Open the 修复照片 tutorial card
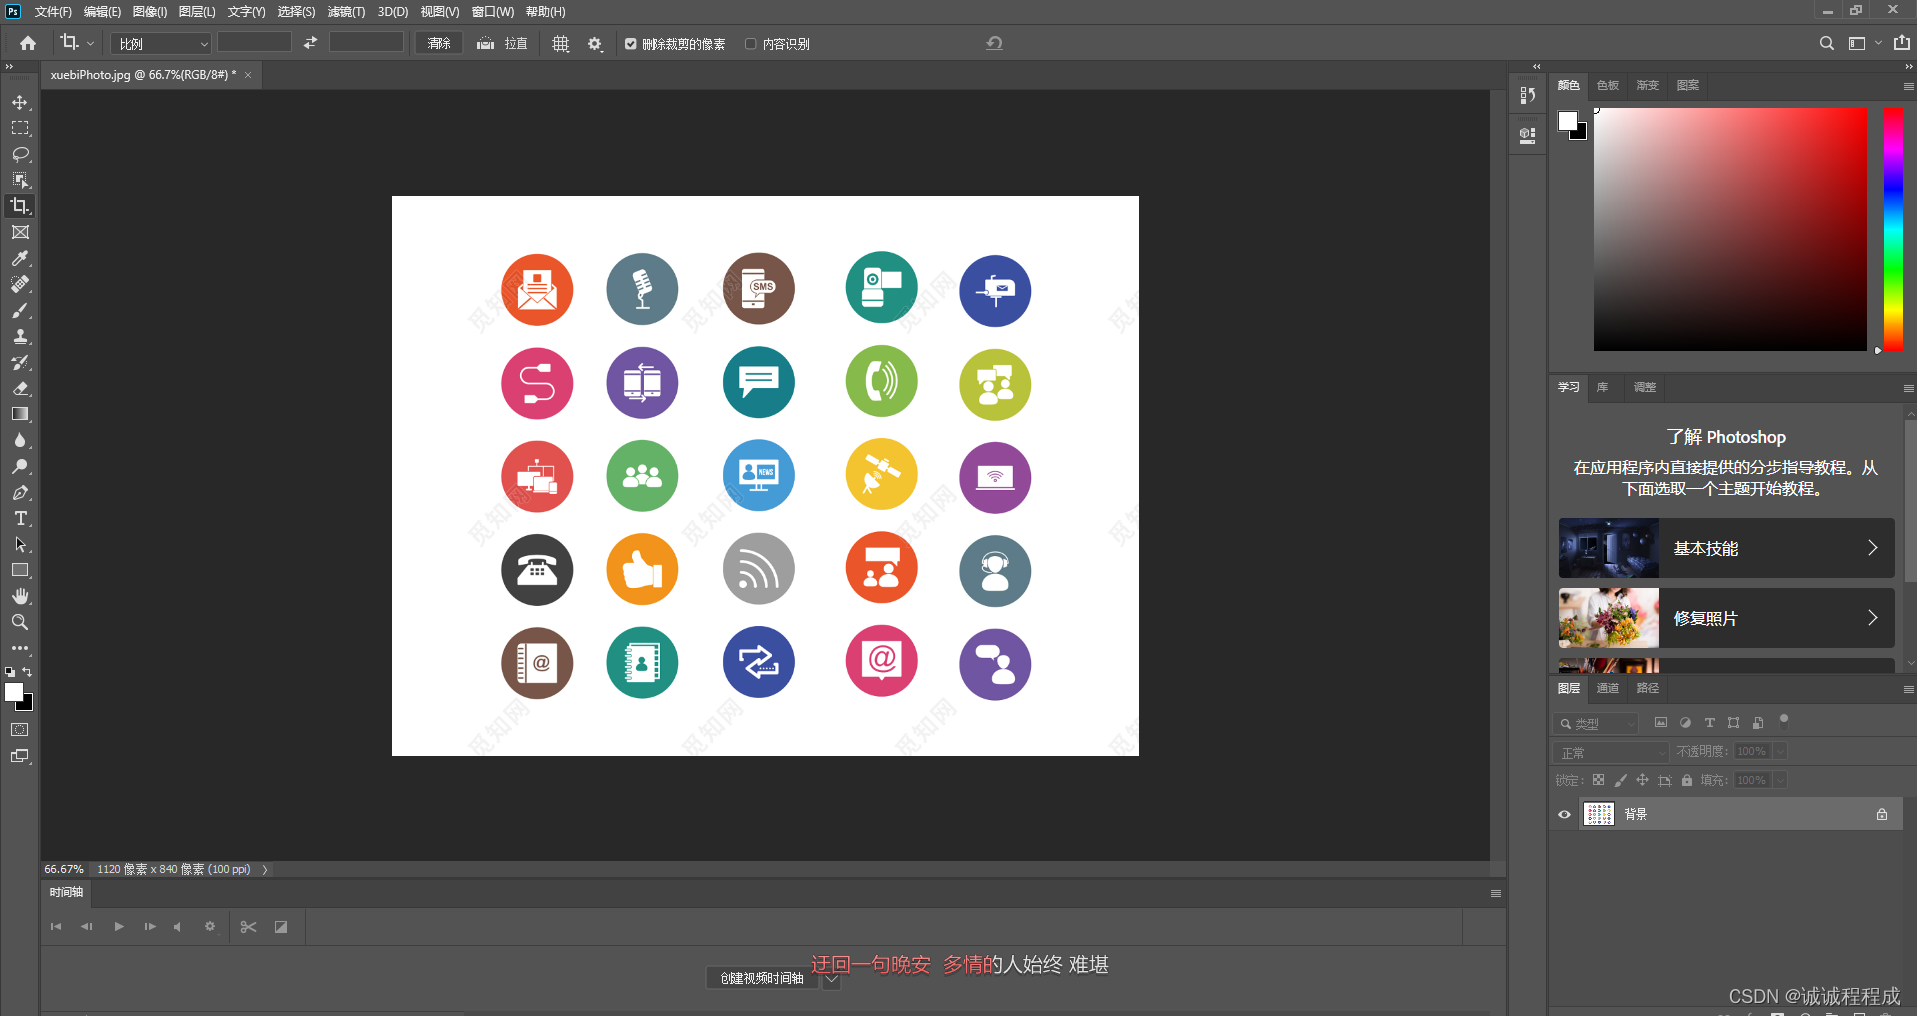 1726,618
